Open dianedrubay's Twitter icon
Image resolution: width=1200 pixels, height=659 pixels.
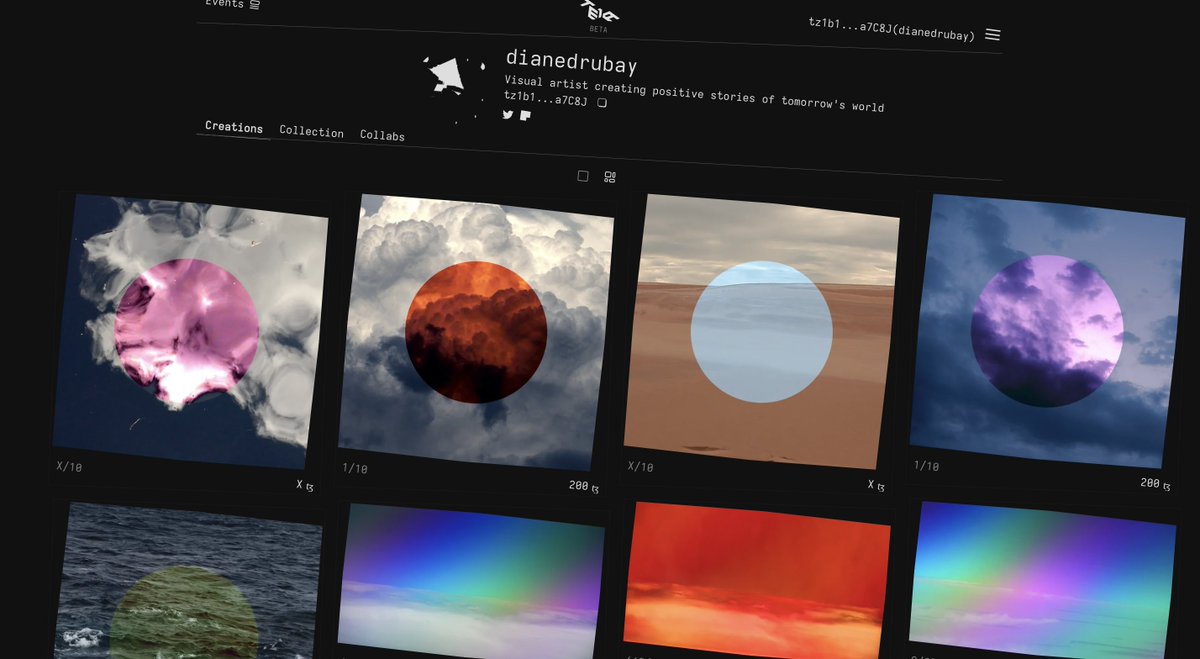508,114
